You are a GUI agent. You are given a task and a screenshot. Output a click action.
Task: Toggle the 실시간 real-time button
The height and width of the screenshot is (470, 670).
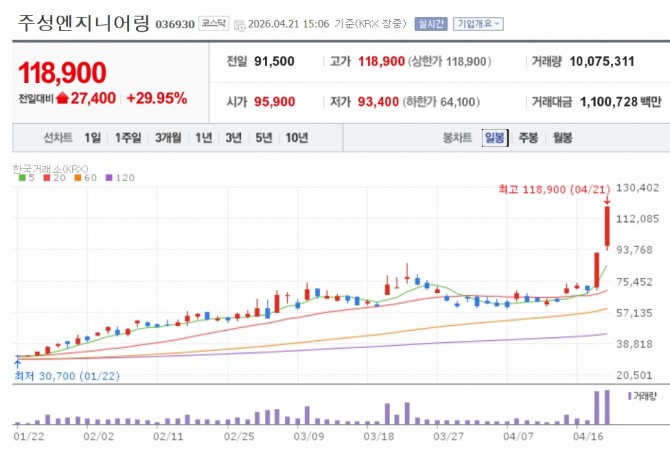tap(431, 24)
